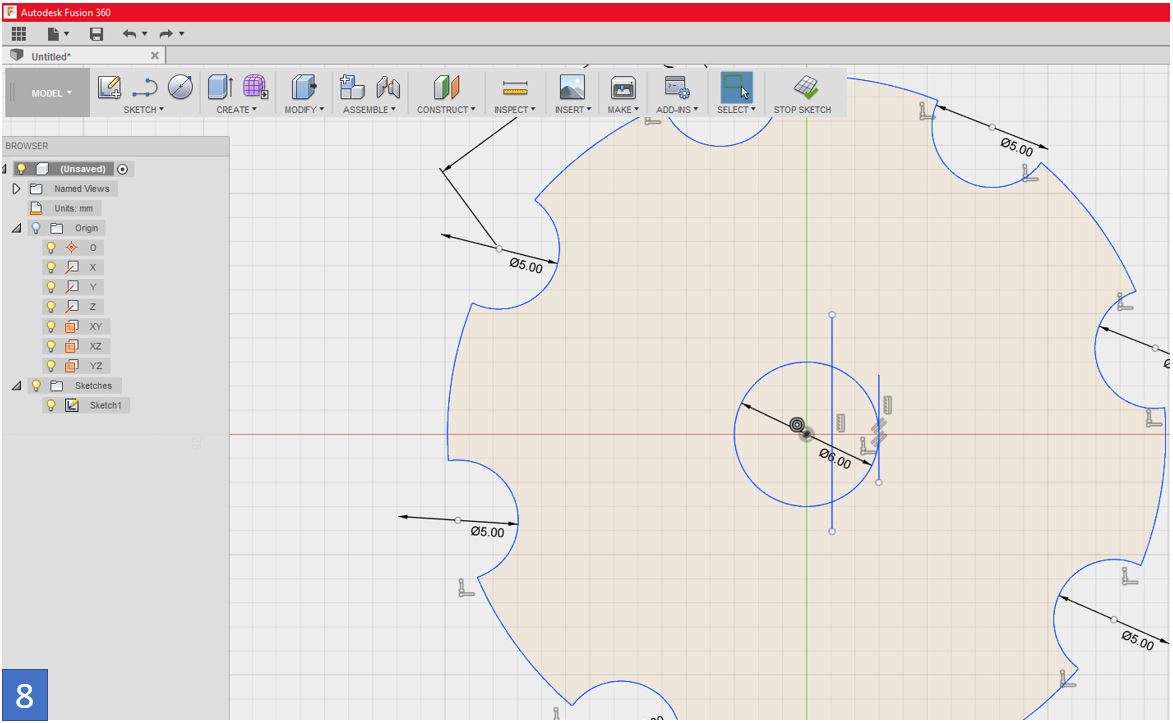Click the Create Form purple icon
The height and width of the screenshot is (723, 1173).
pos(255,88)
